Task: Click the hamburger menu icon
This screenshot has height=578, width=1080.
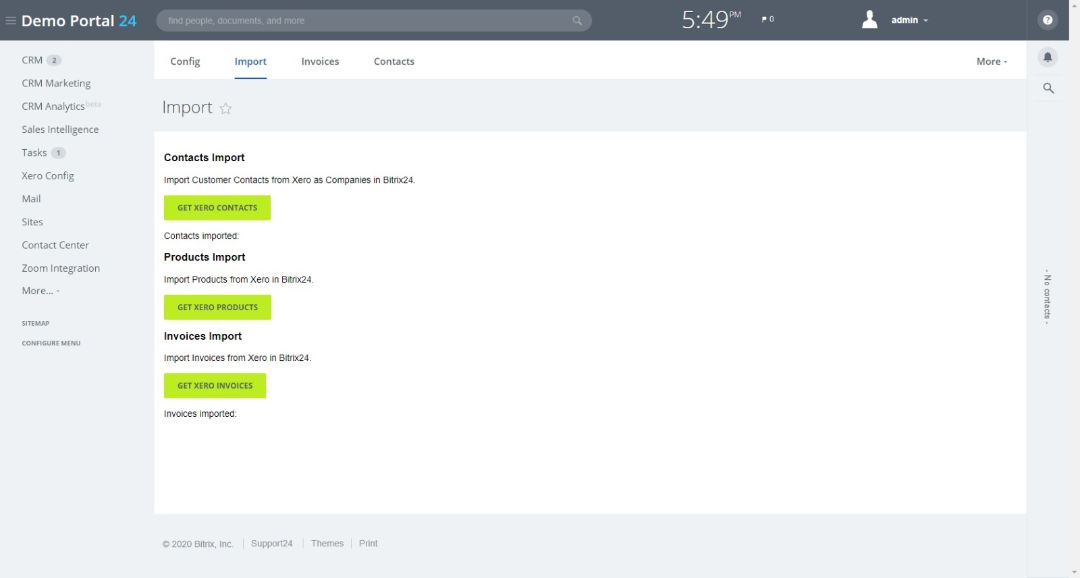Action: point(11,21)
